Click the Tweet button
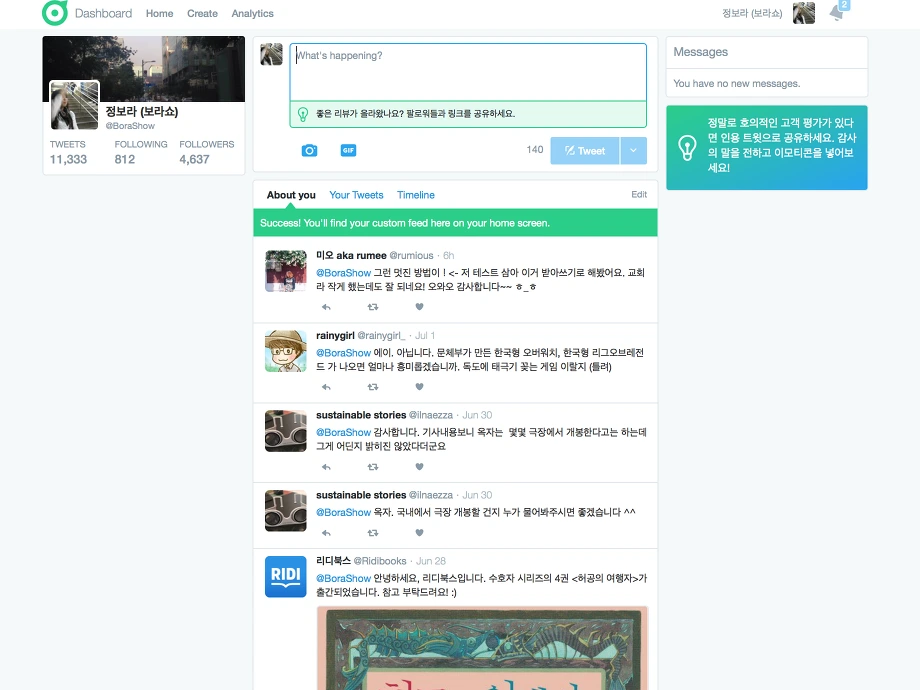 point(585,151)
